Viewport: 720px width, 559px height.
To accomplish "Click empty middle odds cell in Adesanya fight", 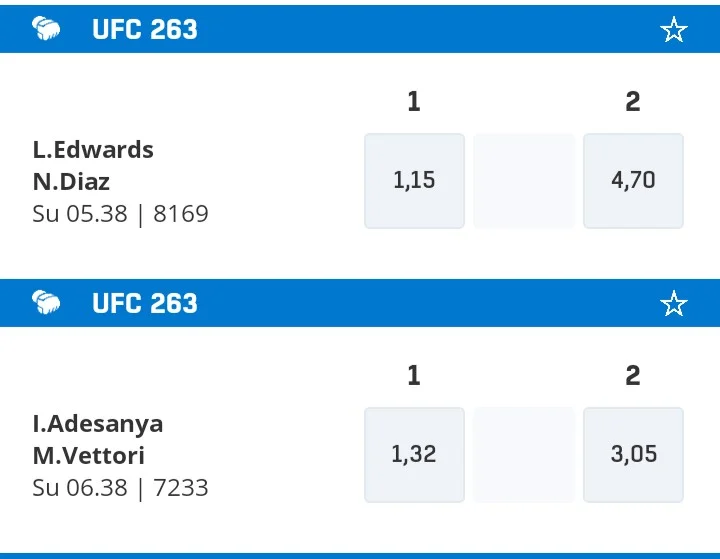I will (524, 454).
